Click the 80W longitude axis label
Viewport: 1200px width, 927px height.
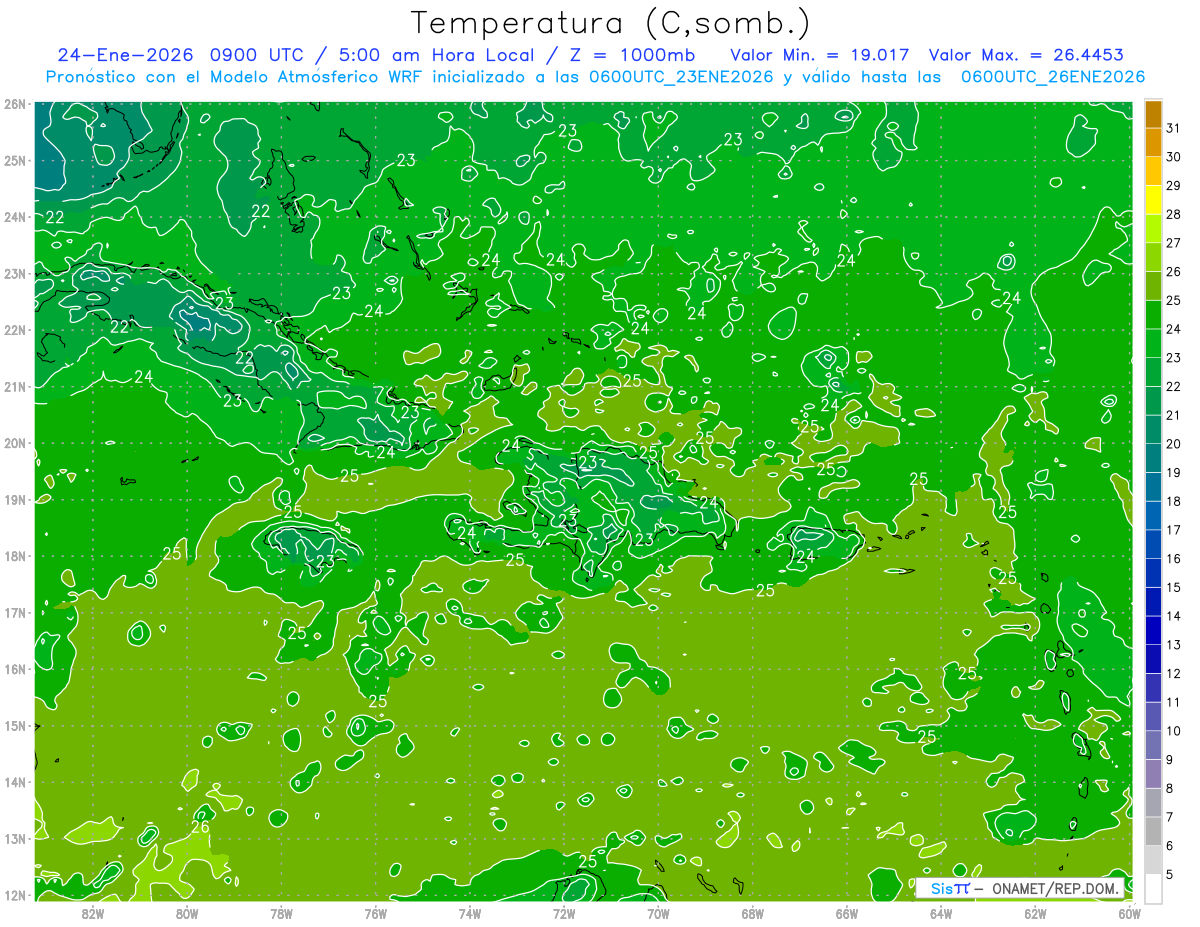pos(187,913)
